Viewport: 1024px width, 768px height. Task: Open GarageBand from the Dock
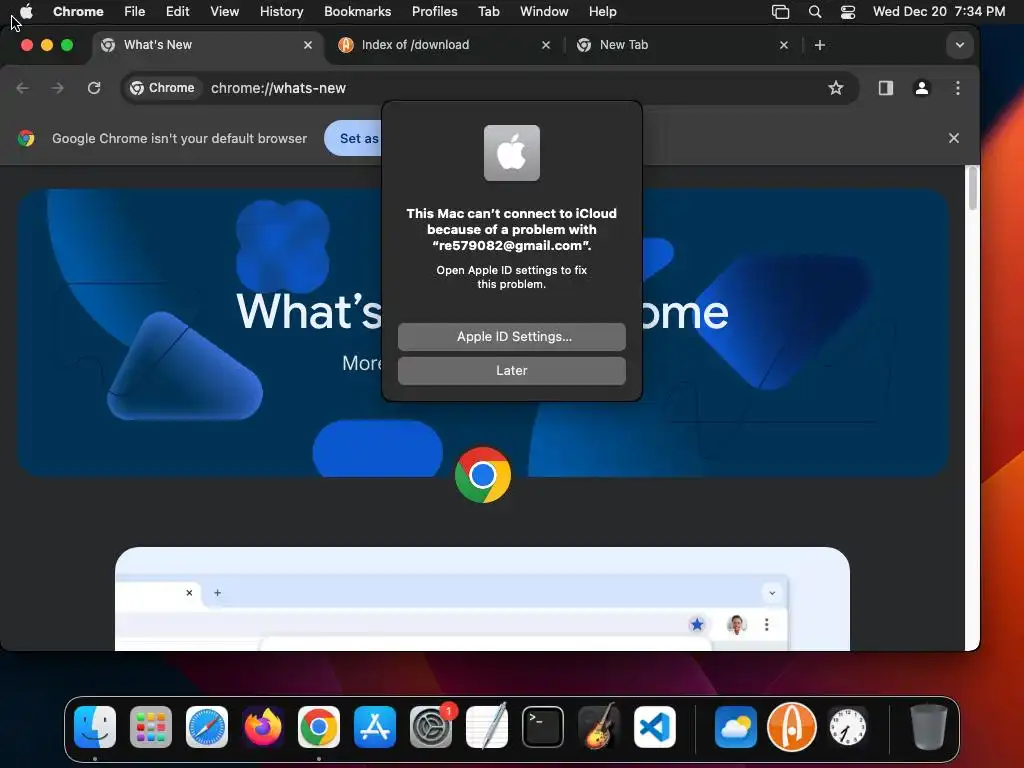coord(599,727)
